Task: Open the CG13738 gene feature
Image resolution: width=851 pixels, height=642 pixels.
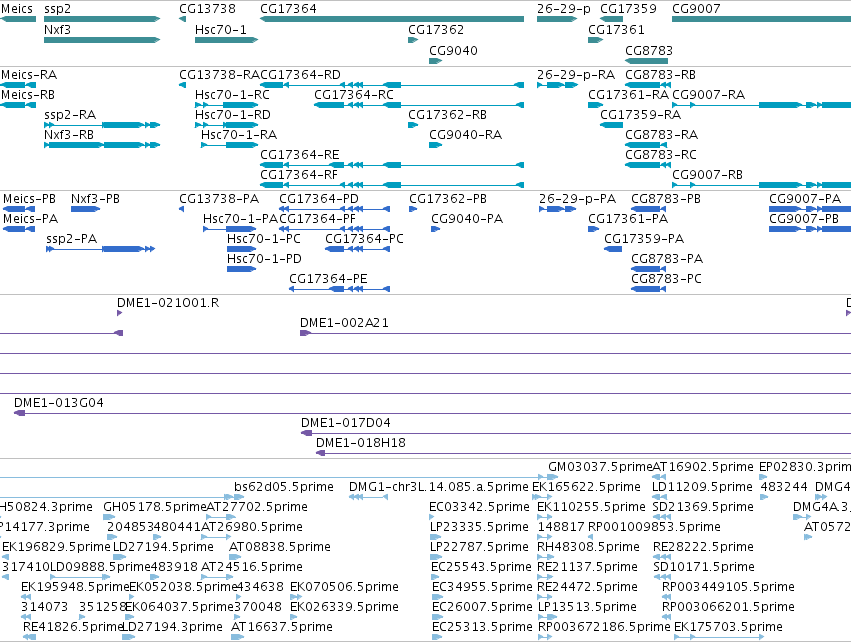Action: click(182, 20)
